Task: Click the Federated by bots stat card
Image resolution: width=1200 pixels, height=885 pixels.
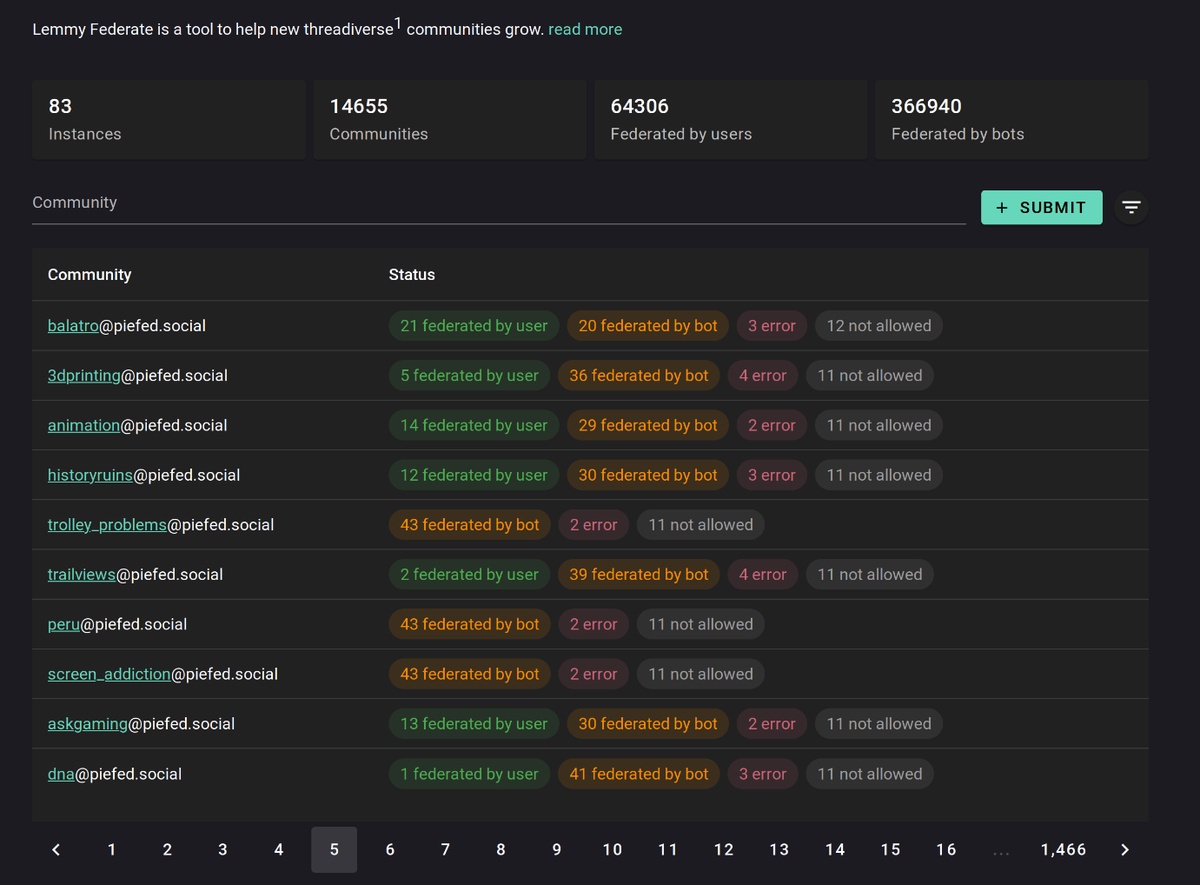Action: 1011,119
